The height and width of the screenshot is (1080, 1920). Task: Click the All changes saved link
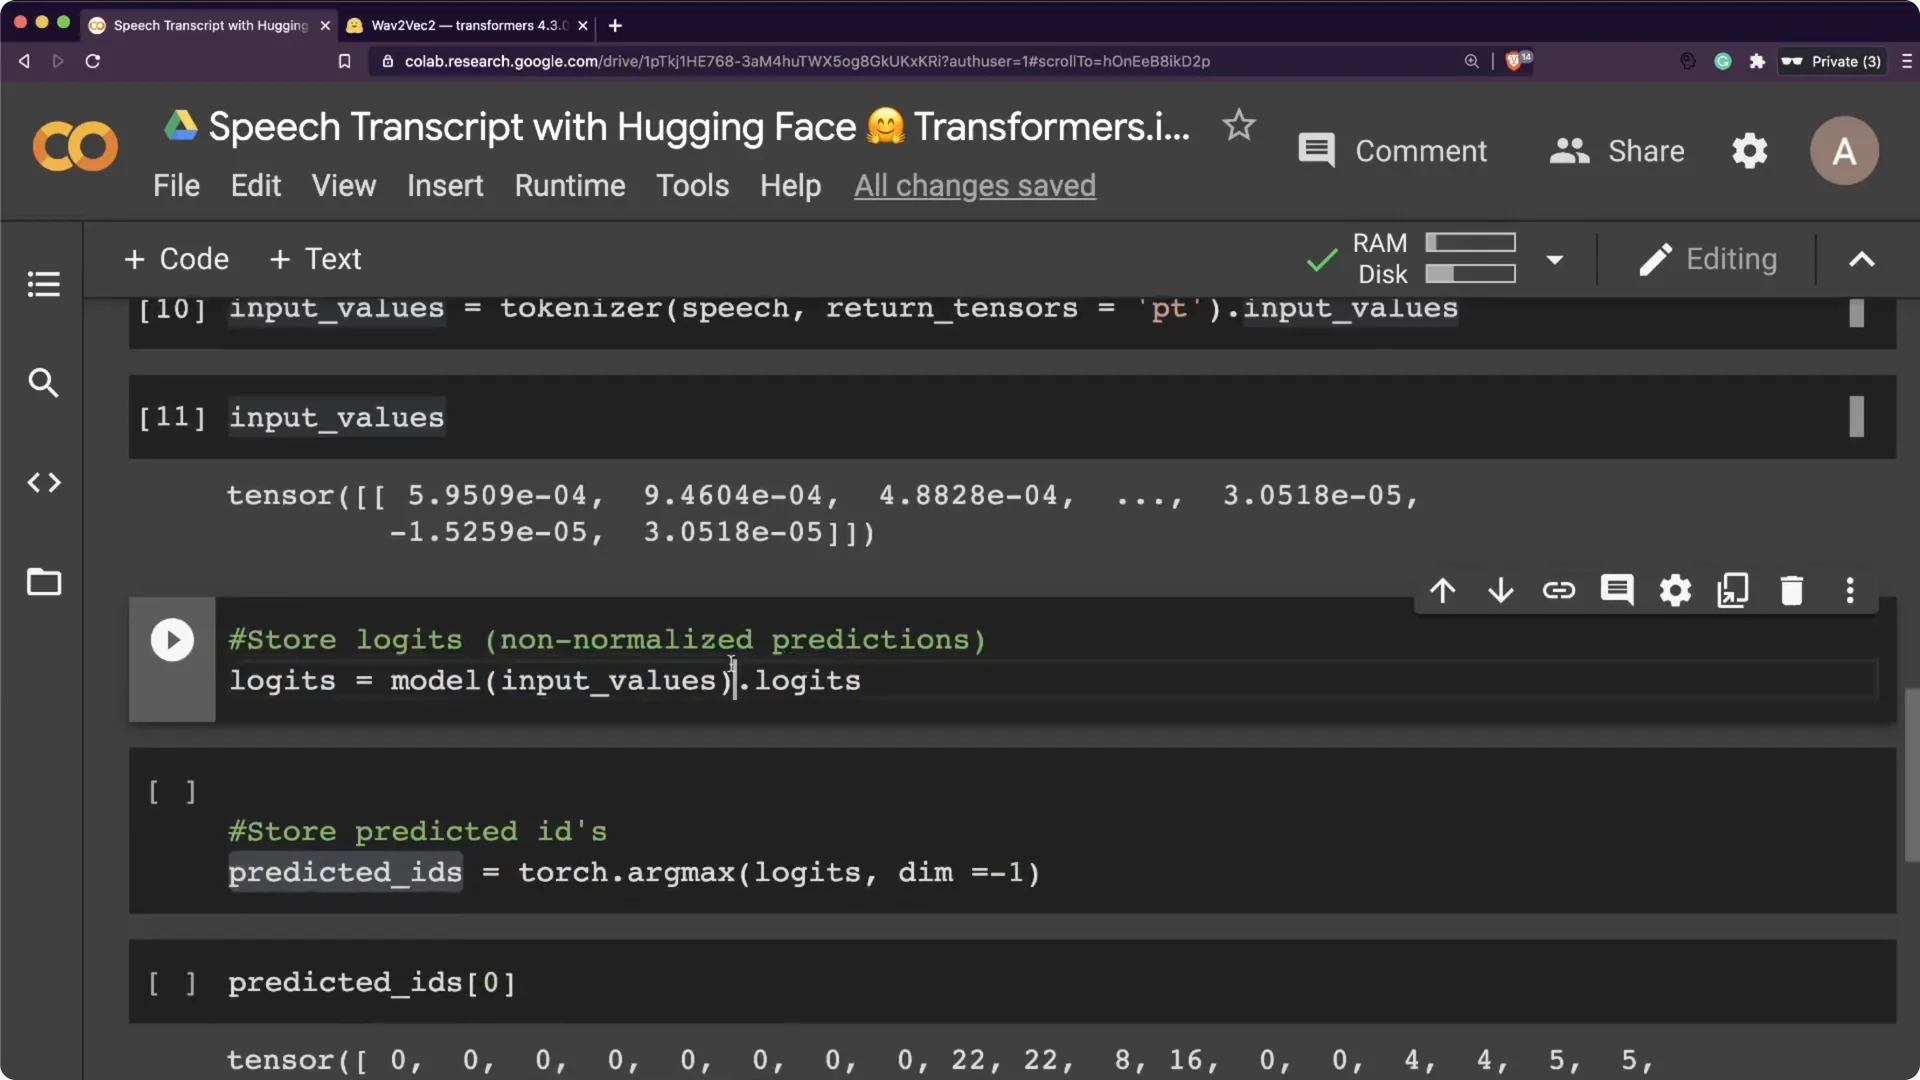point(975,185)
